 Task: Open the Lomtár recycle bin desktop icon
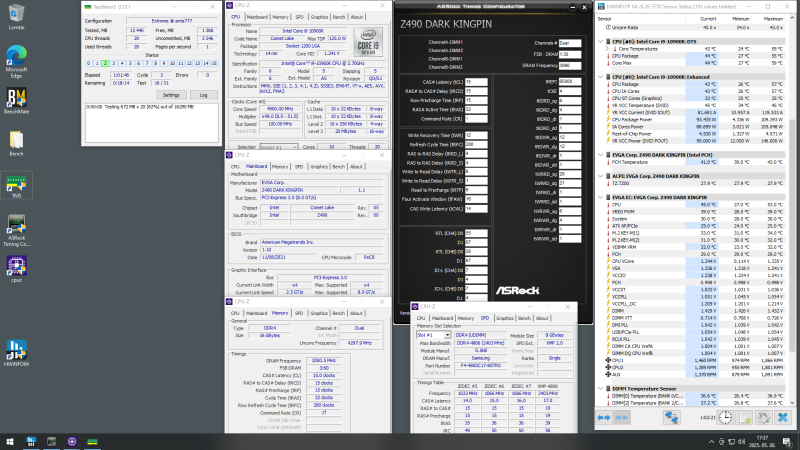(x=16, y=17)
